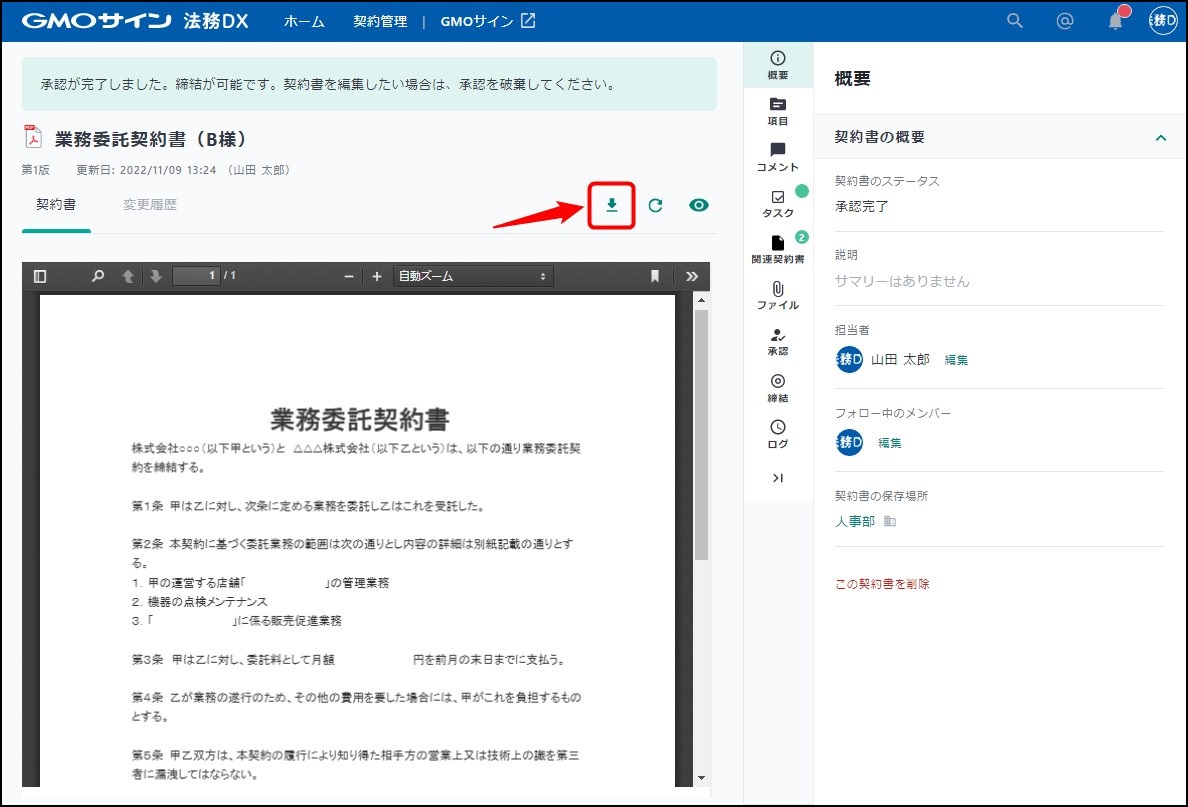Click the PDF file icon by title
Image resolution: width=1188 pixels, height=807 pixels.
pyautogui.click(x=33, y=137)
